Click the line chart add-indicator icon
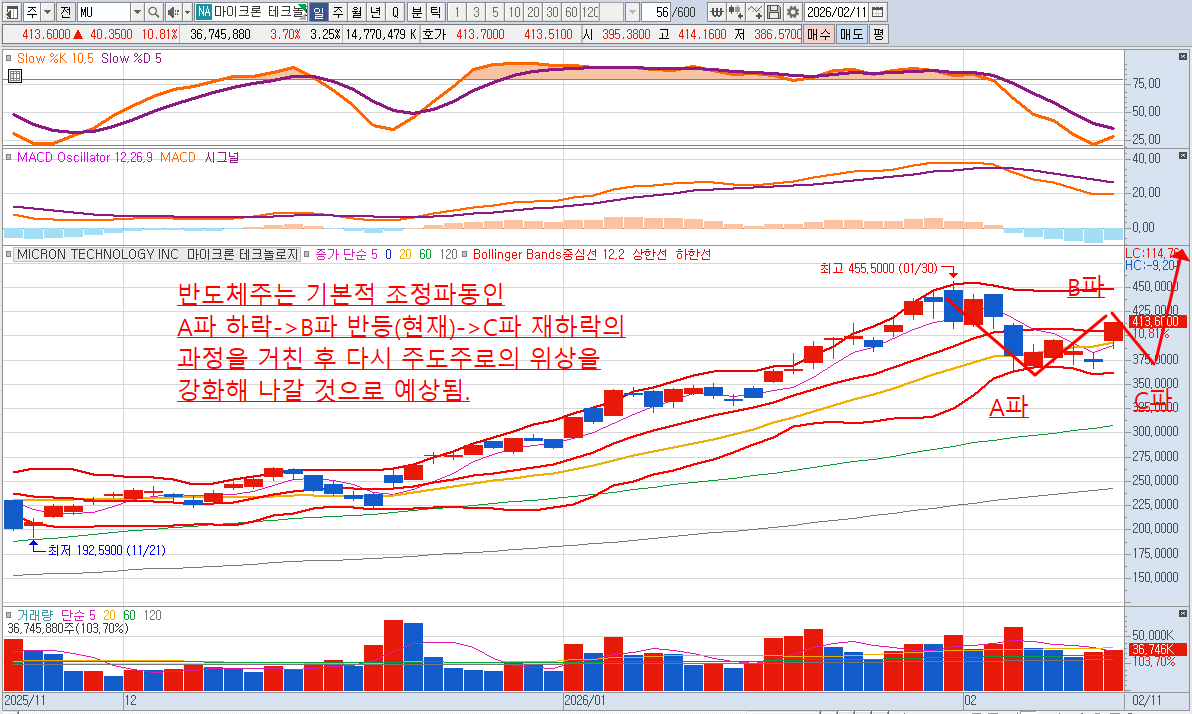The height and width of the screenshot is (714, 1192). pos(756,12)
